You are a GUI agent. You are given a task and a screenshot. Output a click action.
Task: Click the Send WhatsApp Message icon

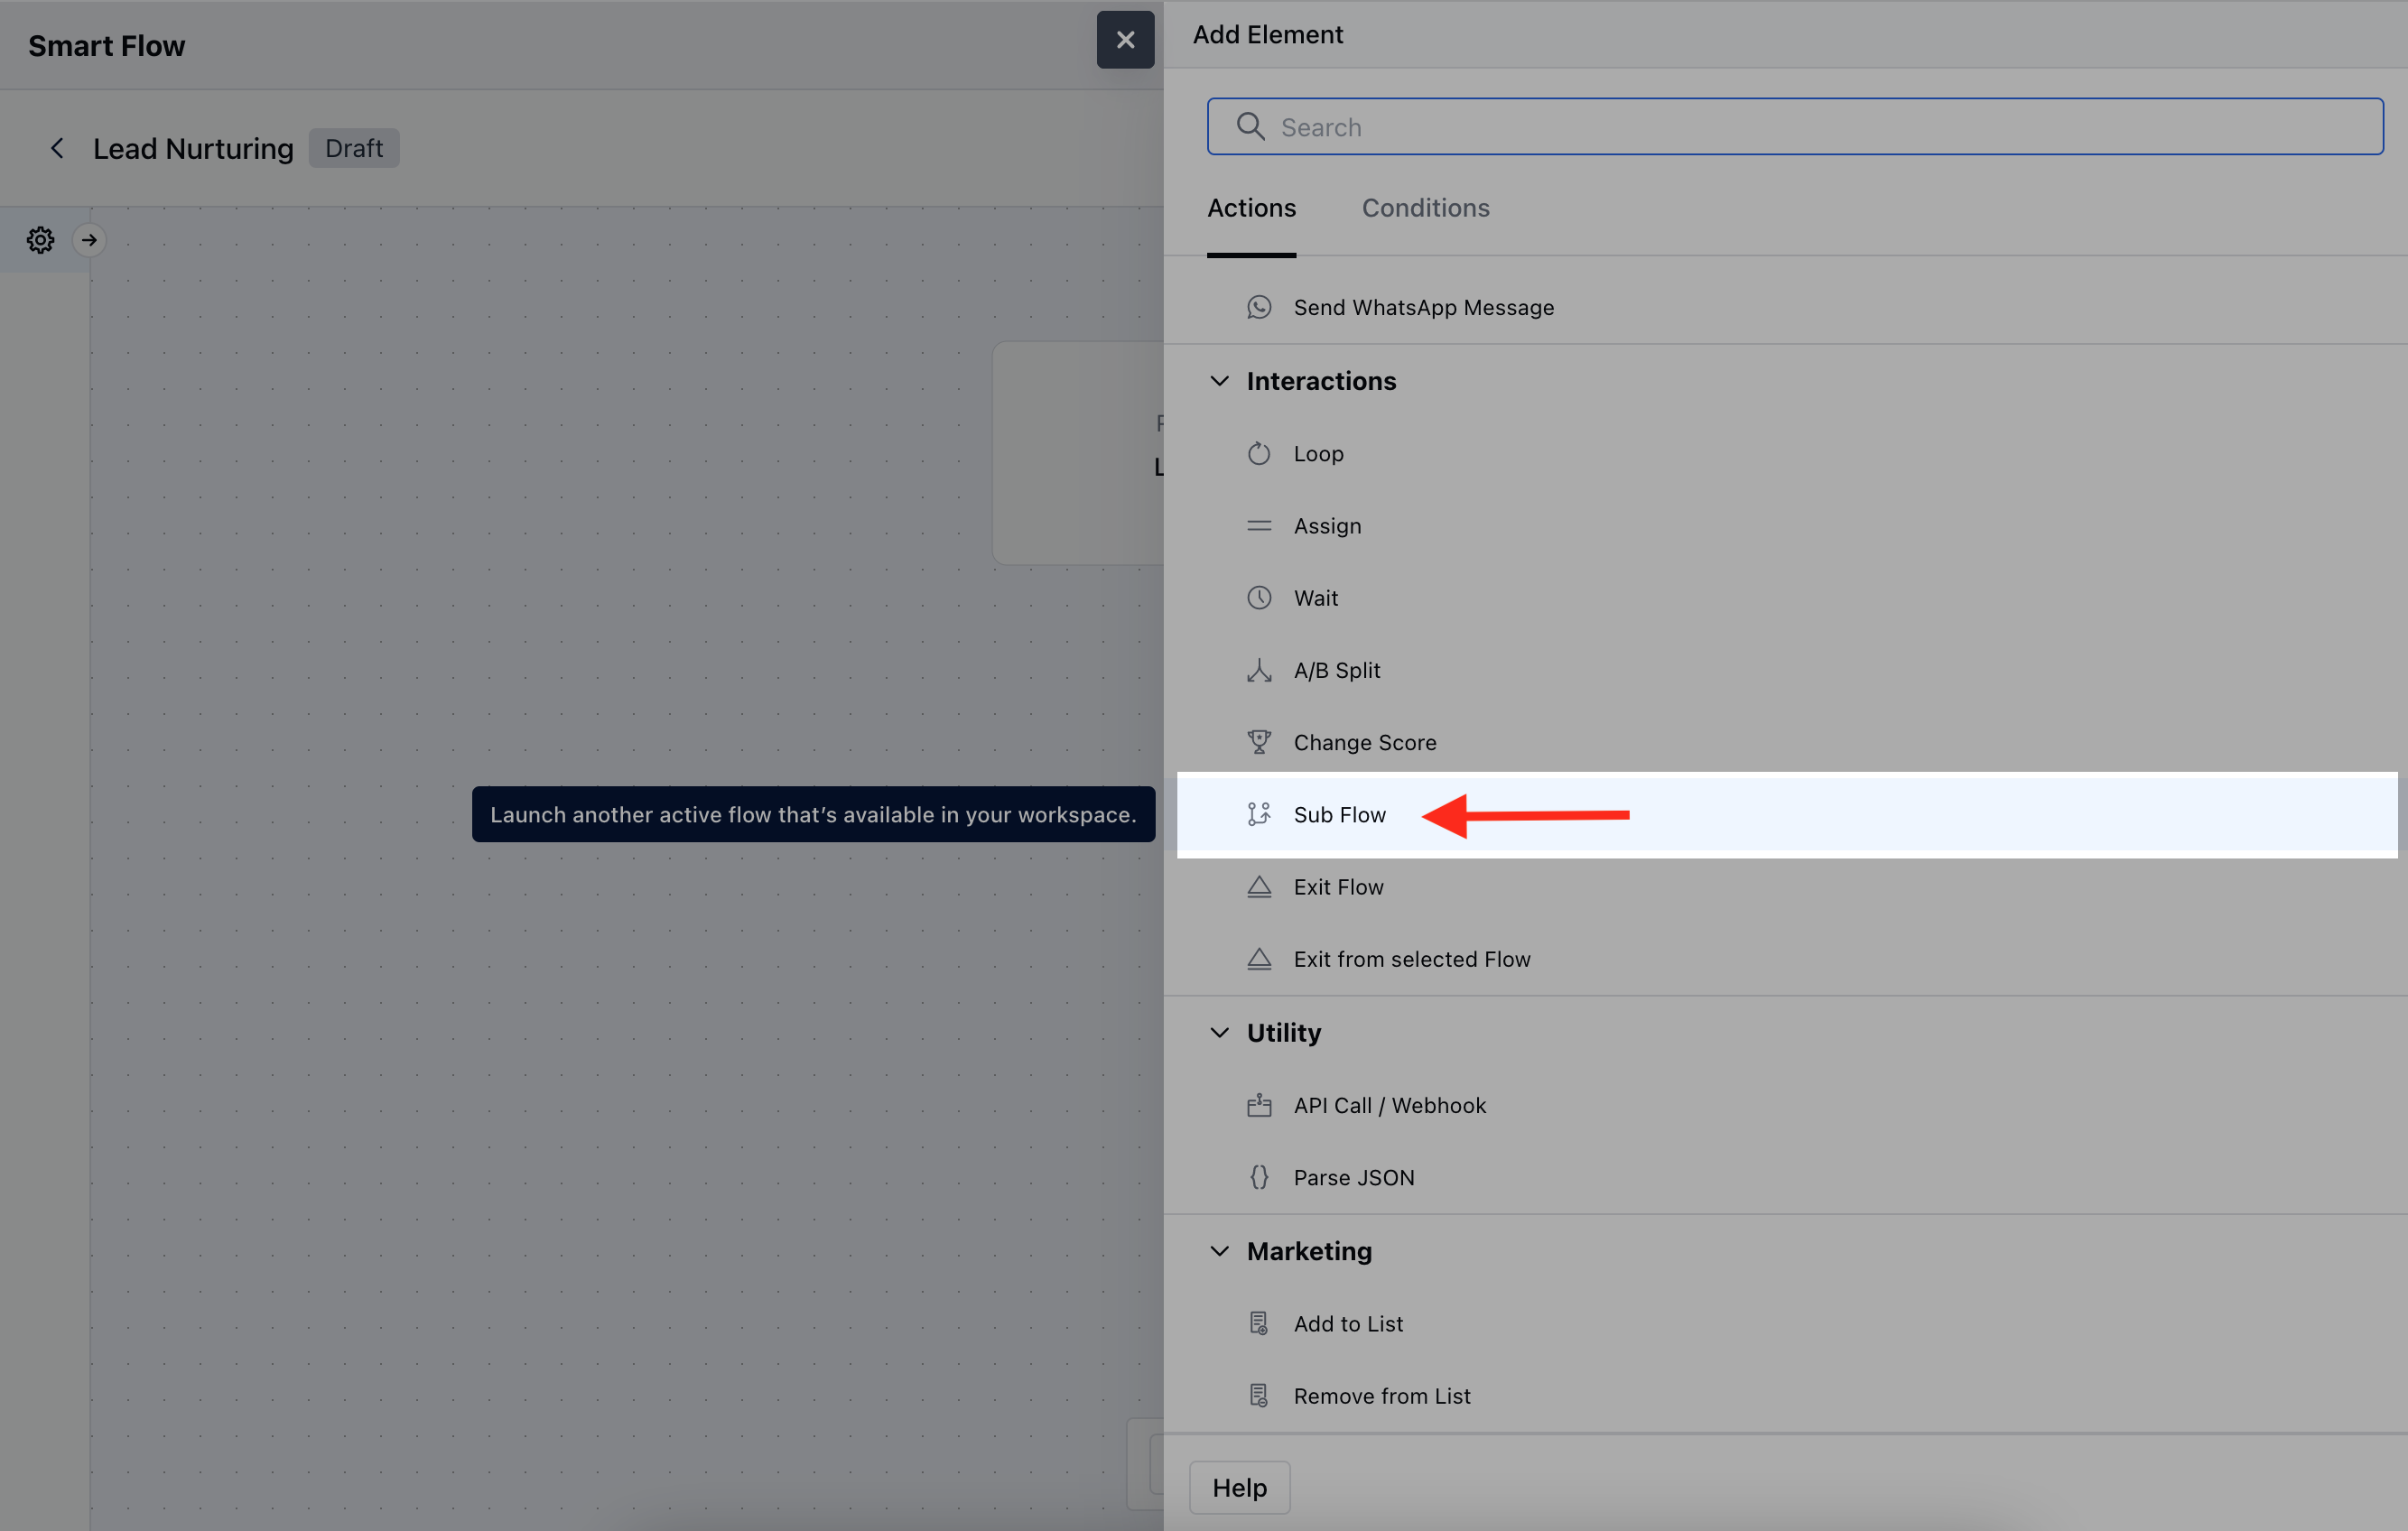[x=1259, y=307]
